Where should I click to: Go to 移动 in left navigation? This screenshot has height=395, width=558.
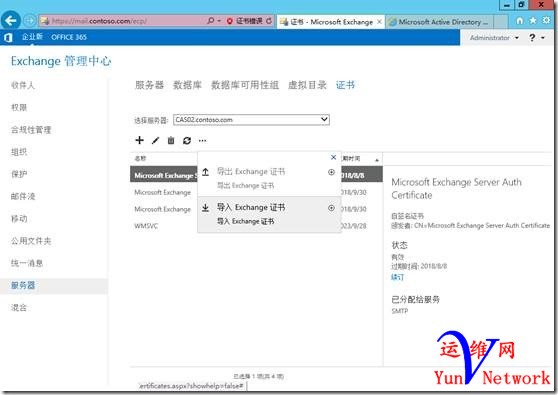19,218
